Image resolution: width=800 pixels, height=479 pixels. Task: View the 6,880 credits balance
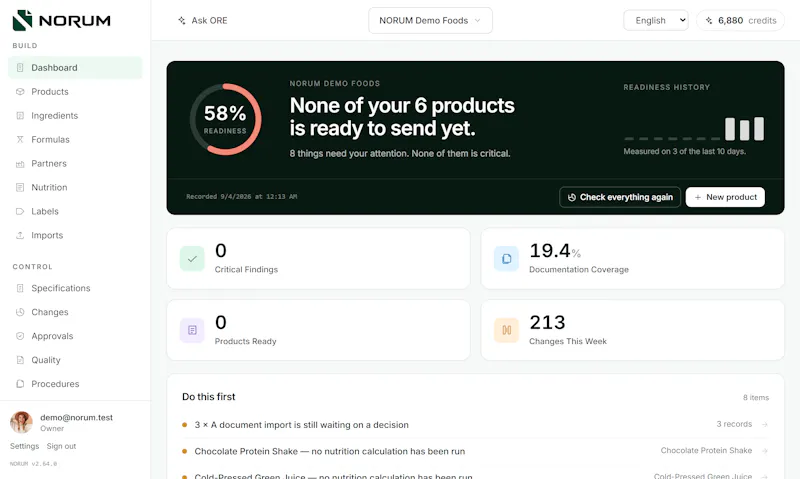coord(740,20)
